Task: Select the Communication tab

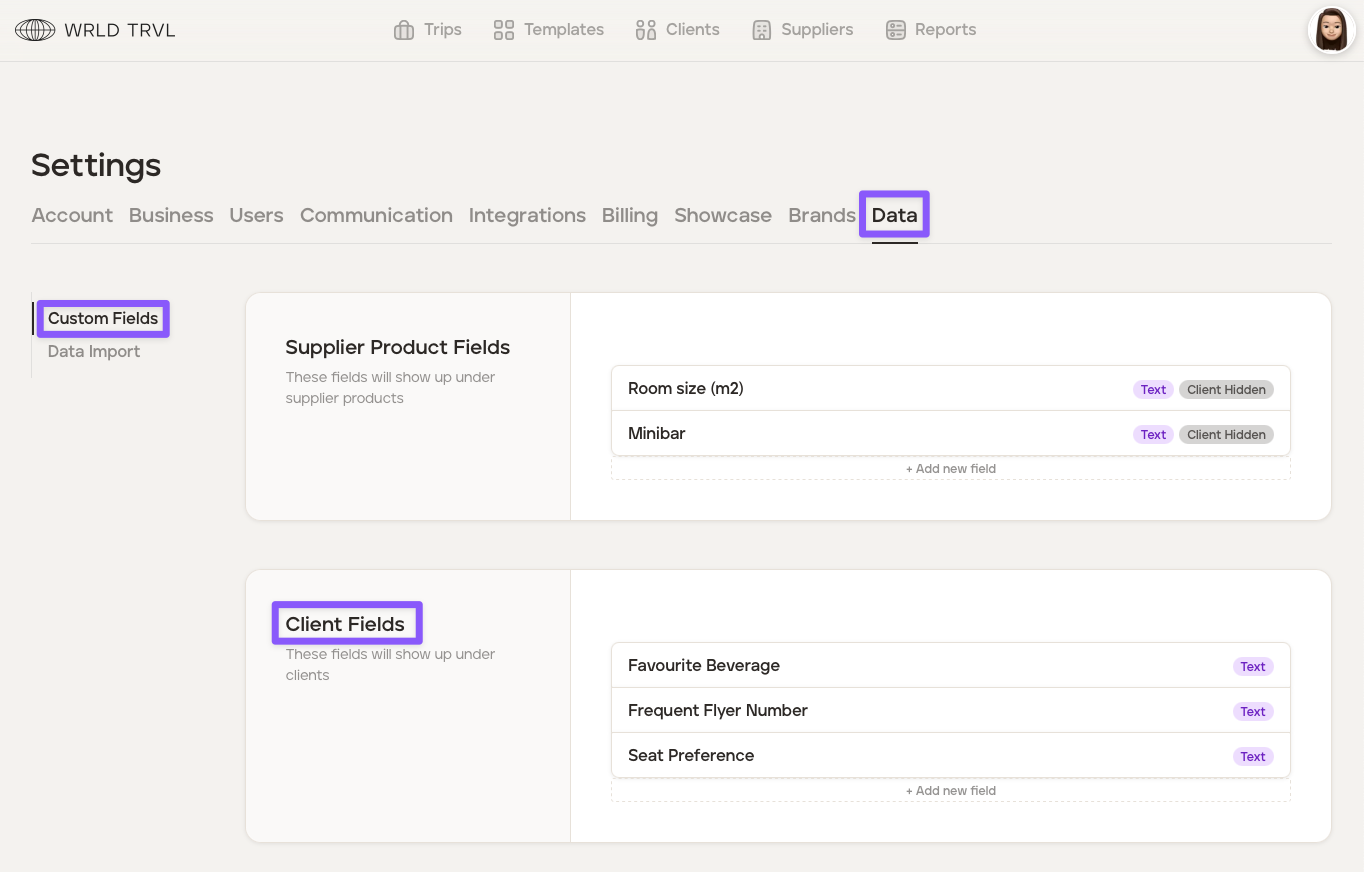Action: (x=376, y=215)
